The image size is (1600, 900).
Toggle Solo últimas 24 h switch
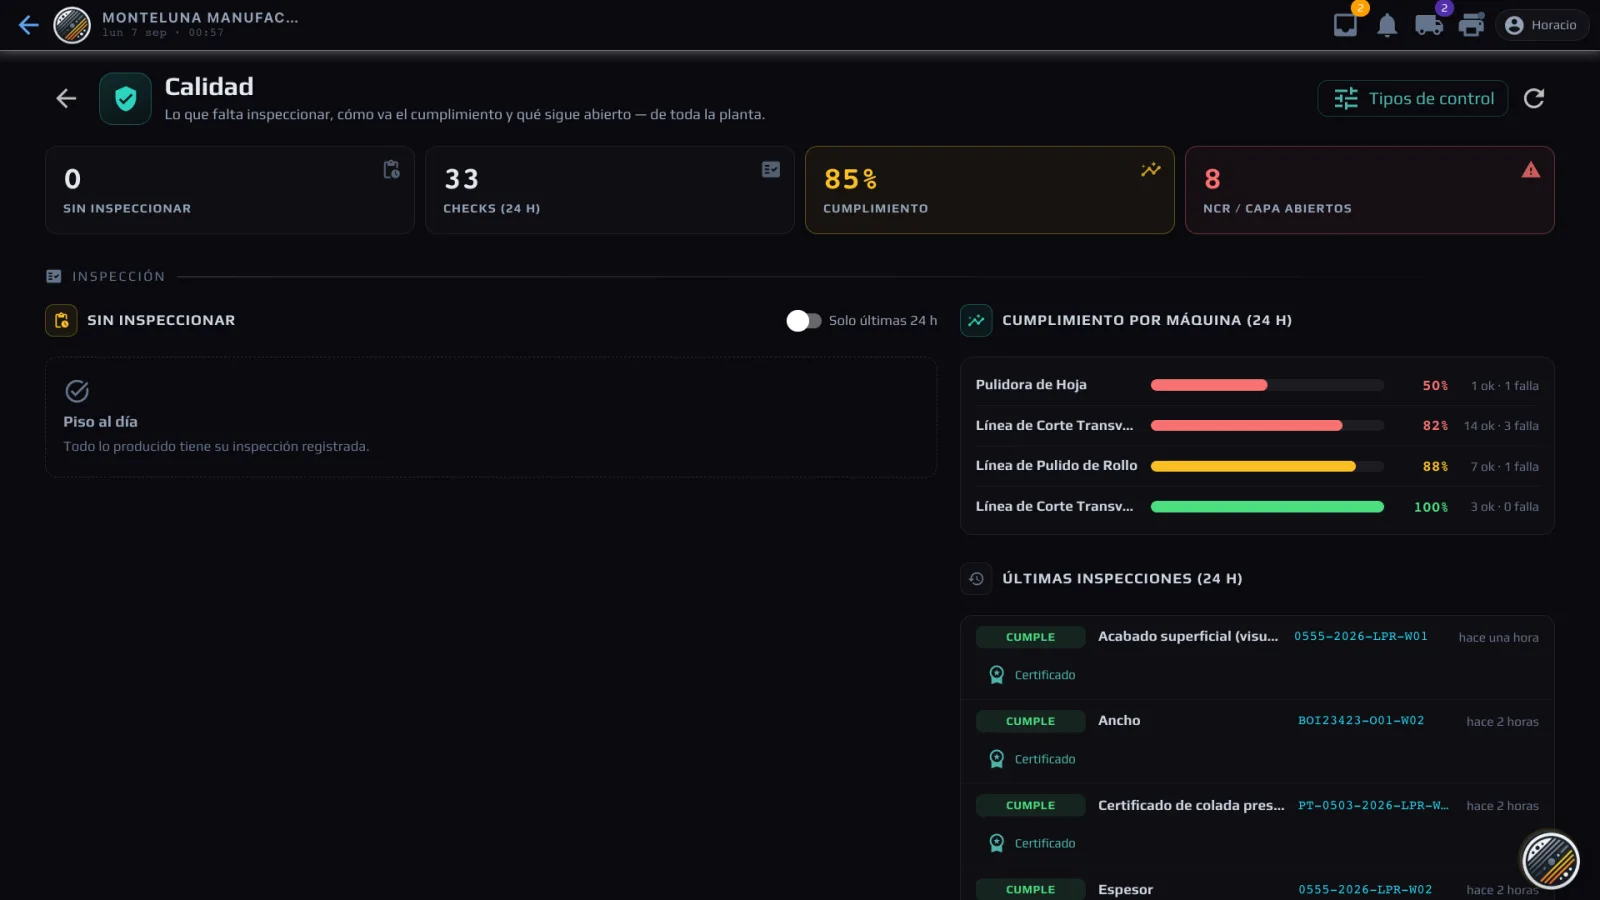click(804, 320)
